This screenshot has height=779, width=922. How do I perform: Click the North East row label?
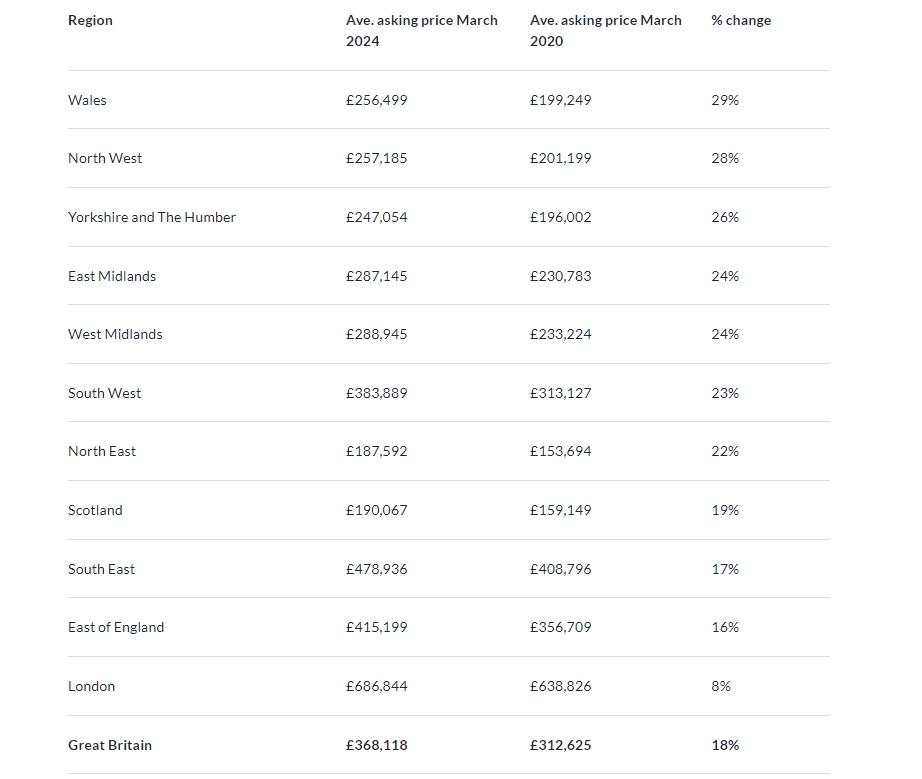(x=102, y=451)
